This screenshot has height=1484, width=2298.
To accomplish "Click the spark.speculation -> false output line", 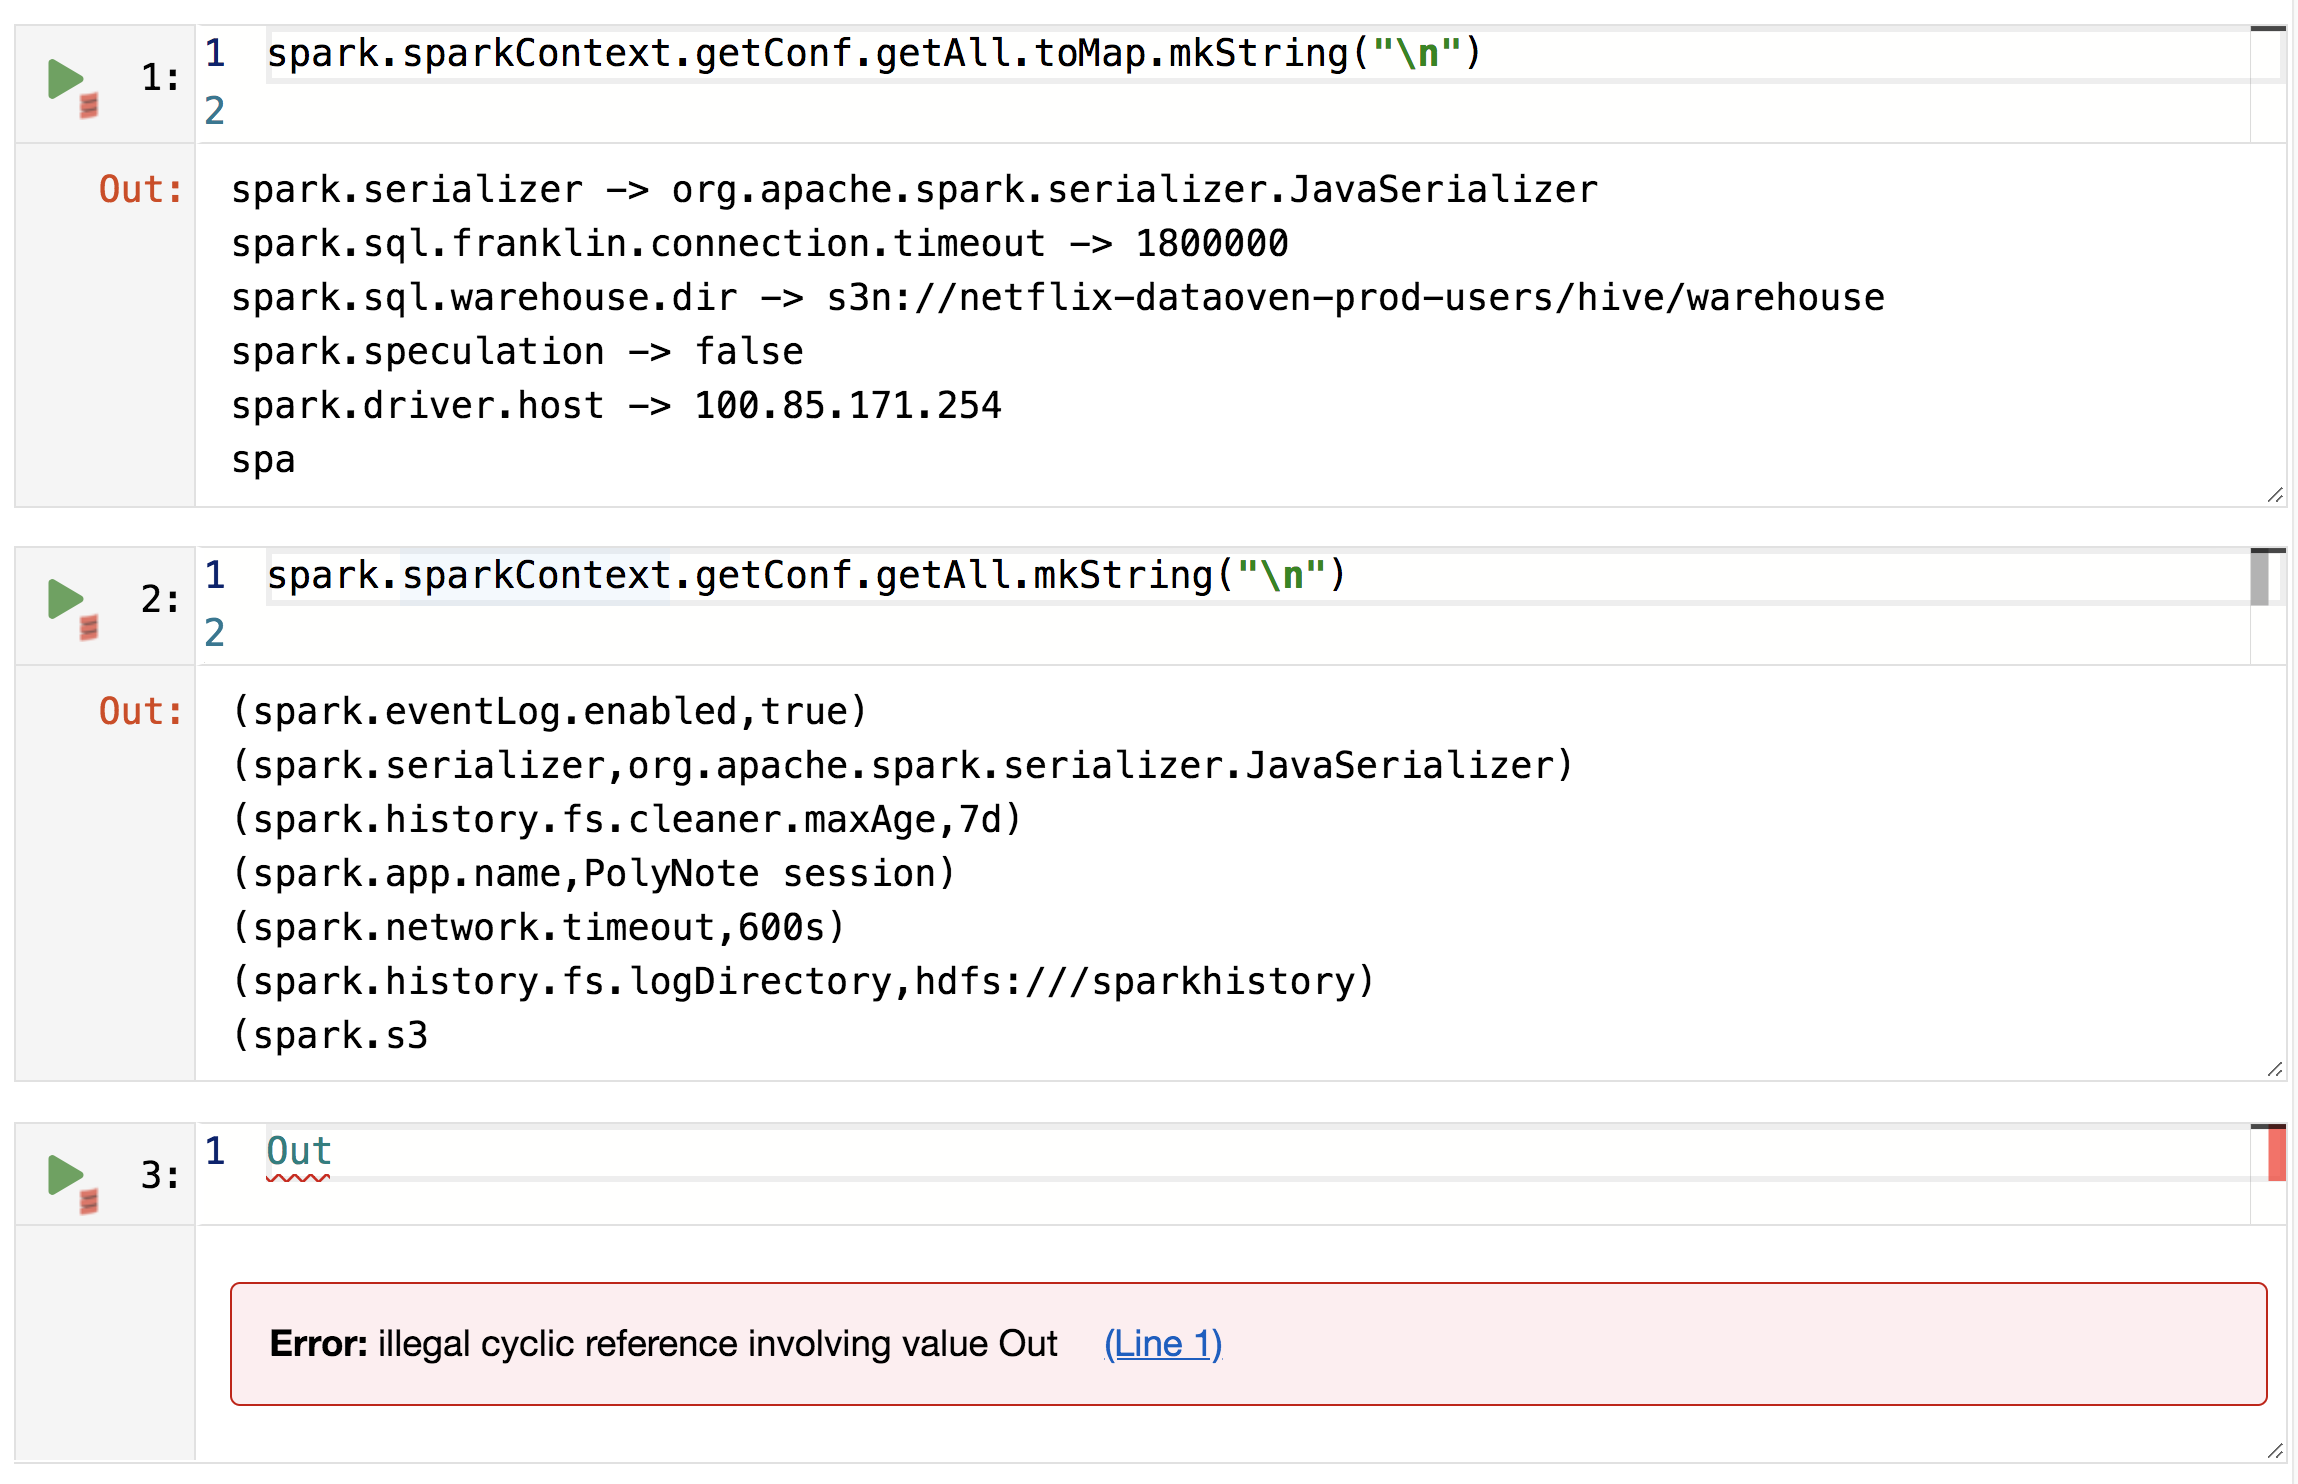I will coord(517,351).
